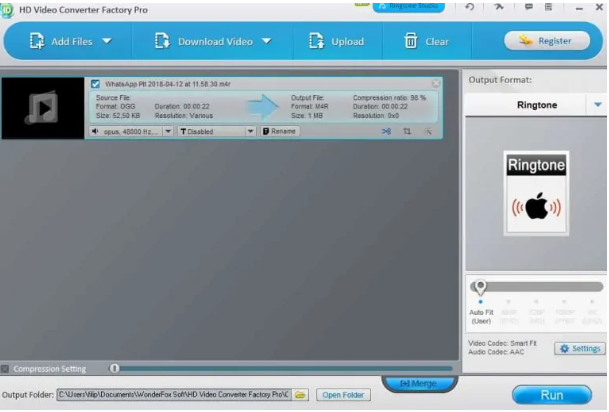
Task: Click the effects sparkle icon
Action: point(428,132)
